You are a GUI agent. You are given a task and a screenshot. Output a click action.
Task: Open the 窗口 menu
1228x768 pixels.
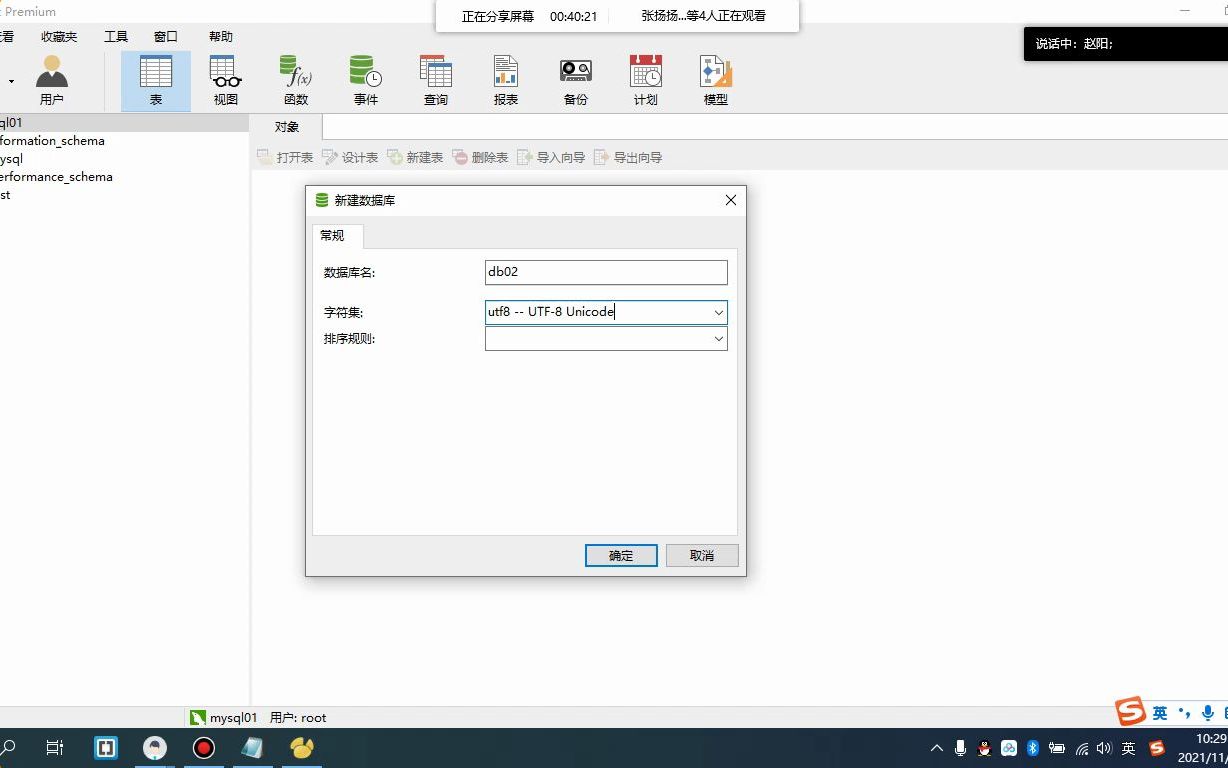(x=166, y=37)
